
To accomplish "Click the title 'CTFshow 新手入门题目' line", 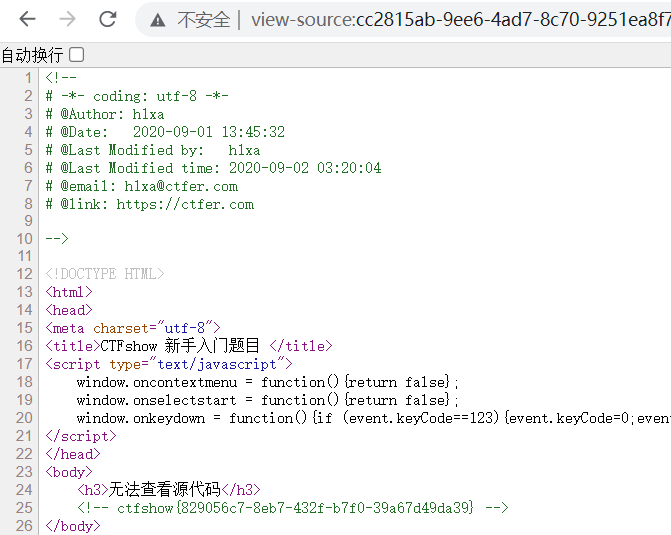I will (189, 345).
